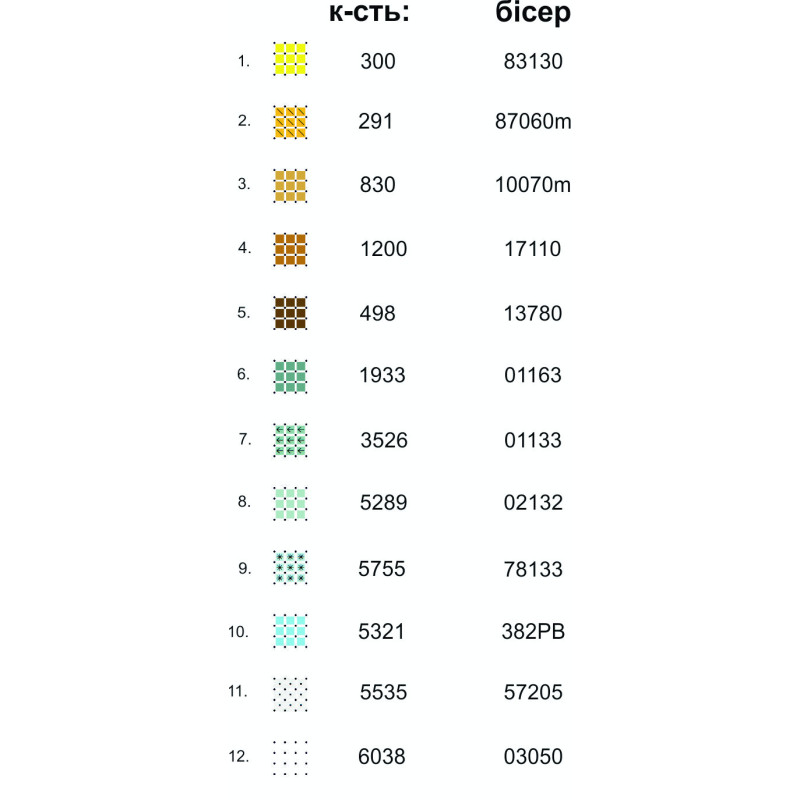
Task: Click the row number 12 label
Action: click(238, 757)
